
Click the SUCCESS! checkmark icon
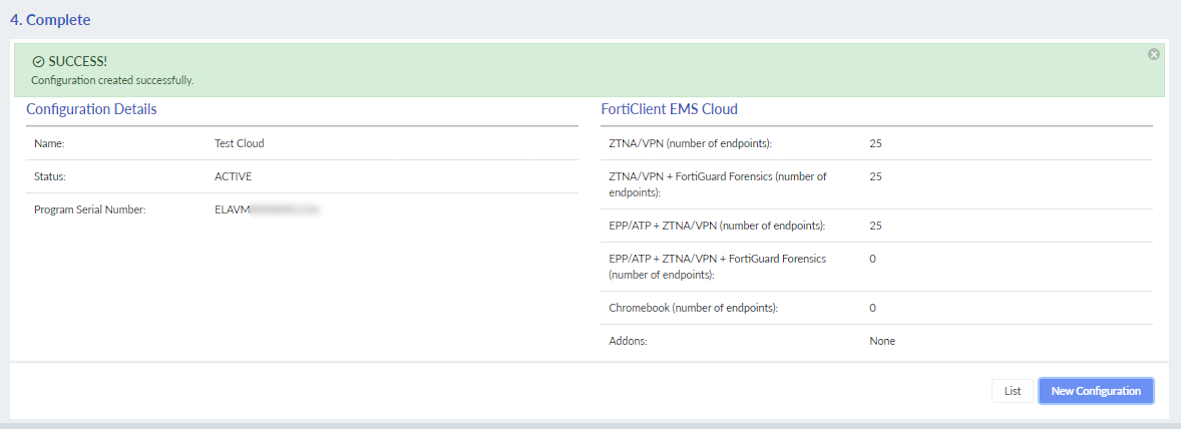[38, 62]
